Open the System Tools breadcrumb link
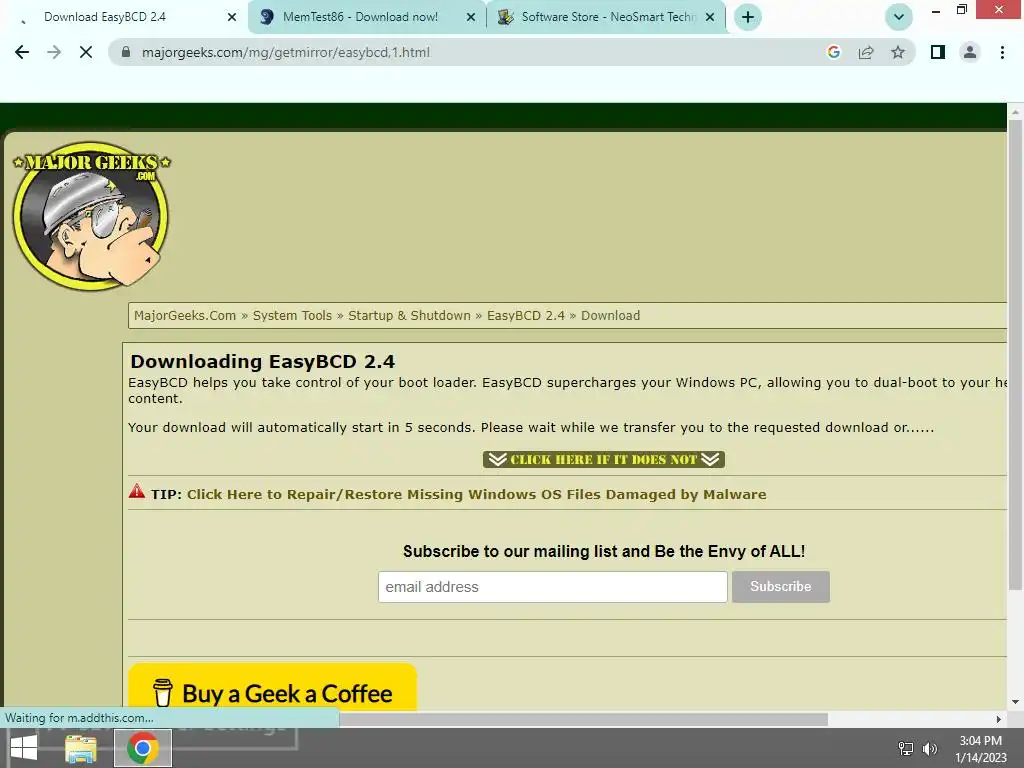 292,315
